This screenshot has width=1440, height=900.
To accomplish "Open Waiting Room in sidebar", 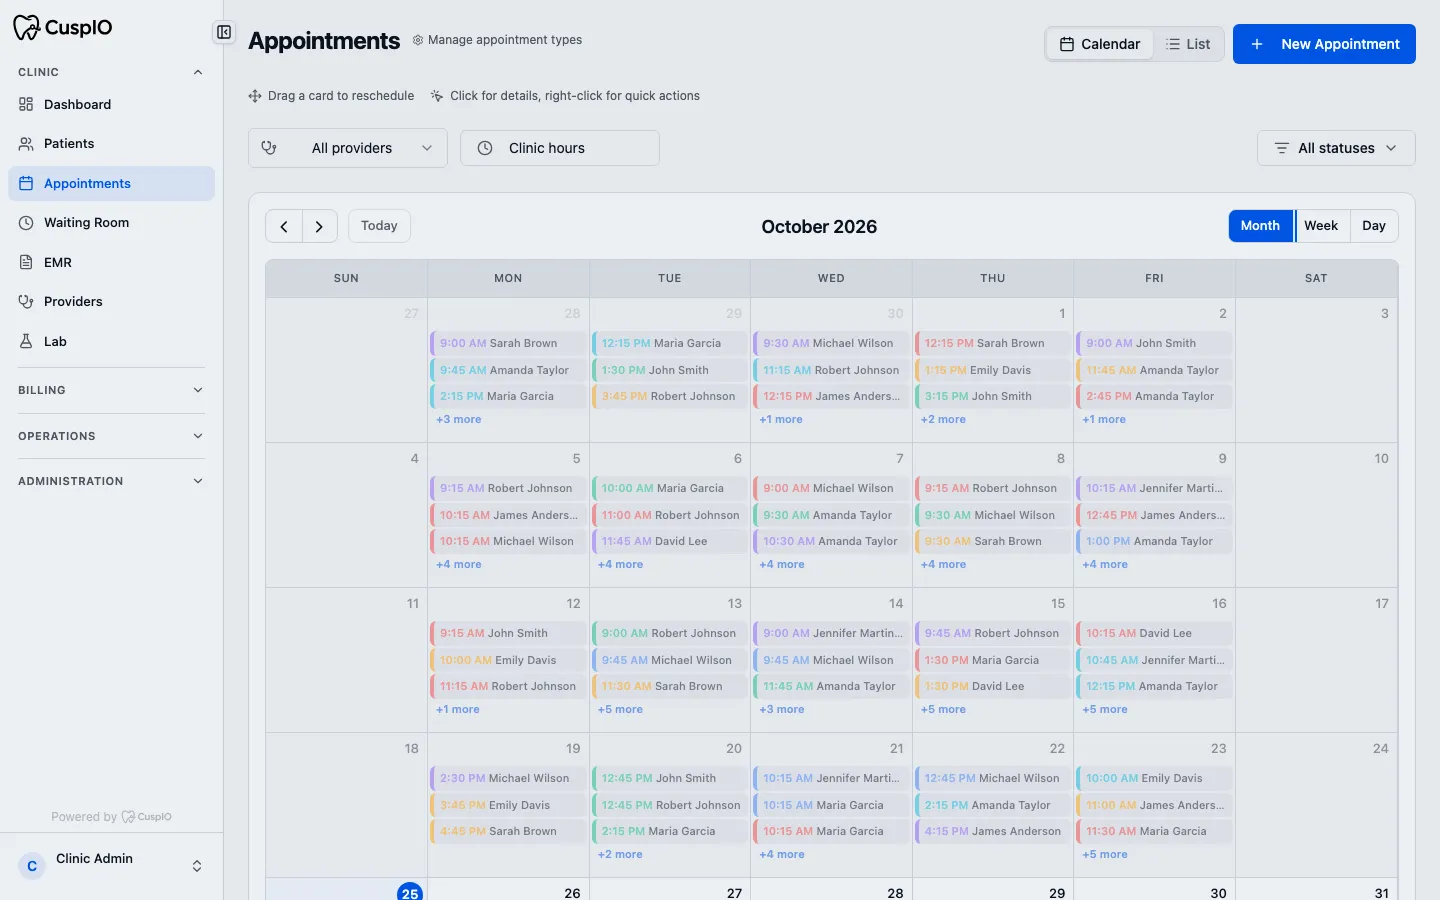I will pyautogui.click(x=111, y=223).
